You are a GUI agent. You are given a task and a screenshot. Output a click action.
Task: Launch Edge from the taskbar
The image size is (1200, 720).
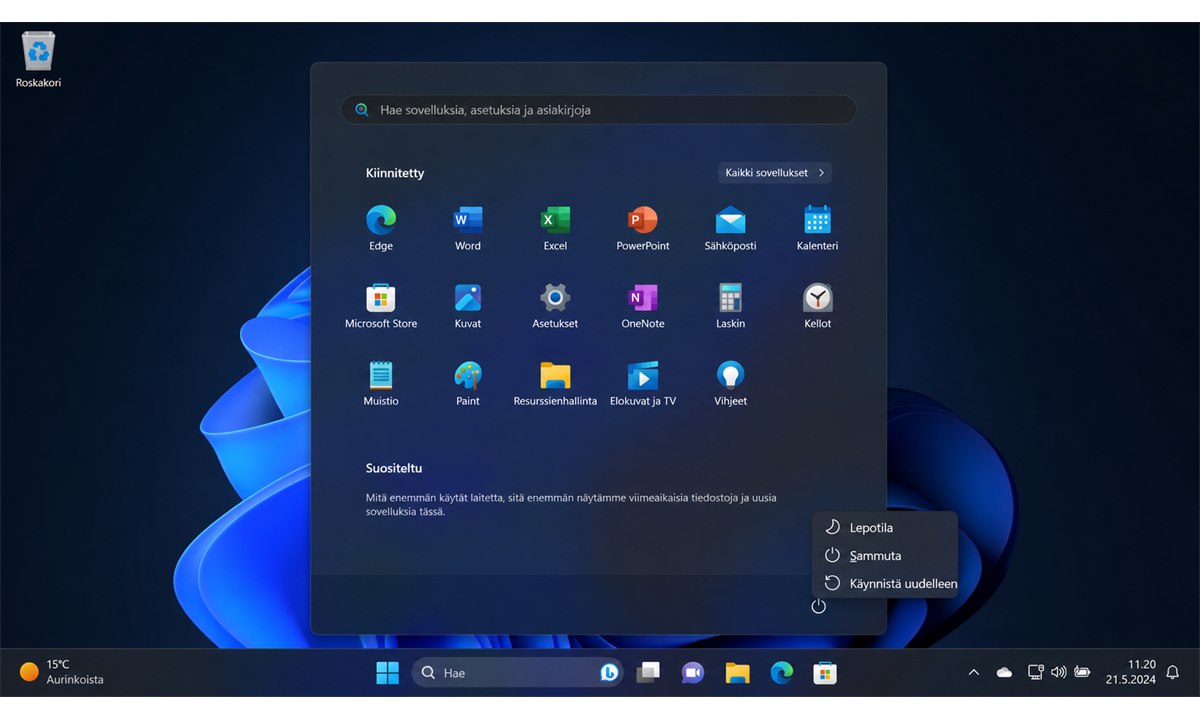point(781,673)
